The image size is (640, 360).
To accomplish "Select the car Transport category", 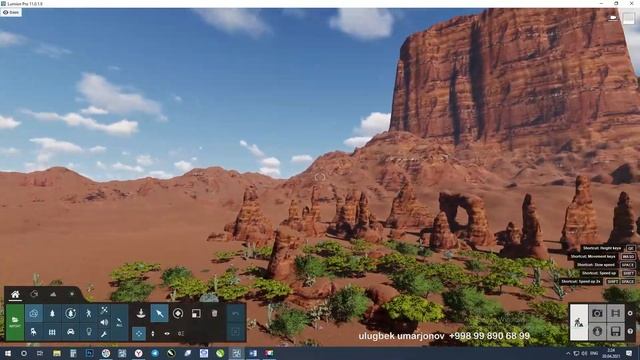I will pos(71,332).
